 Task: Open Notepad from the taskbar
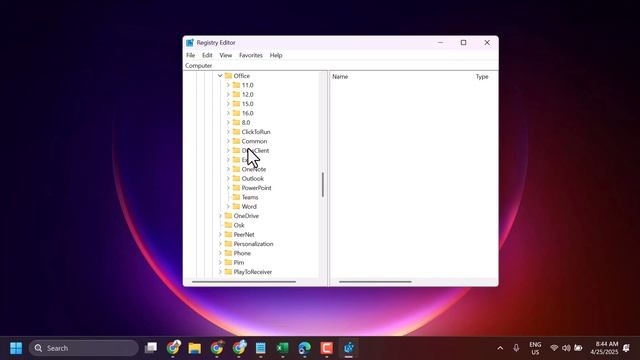click(260, 348)
